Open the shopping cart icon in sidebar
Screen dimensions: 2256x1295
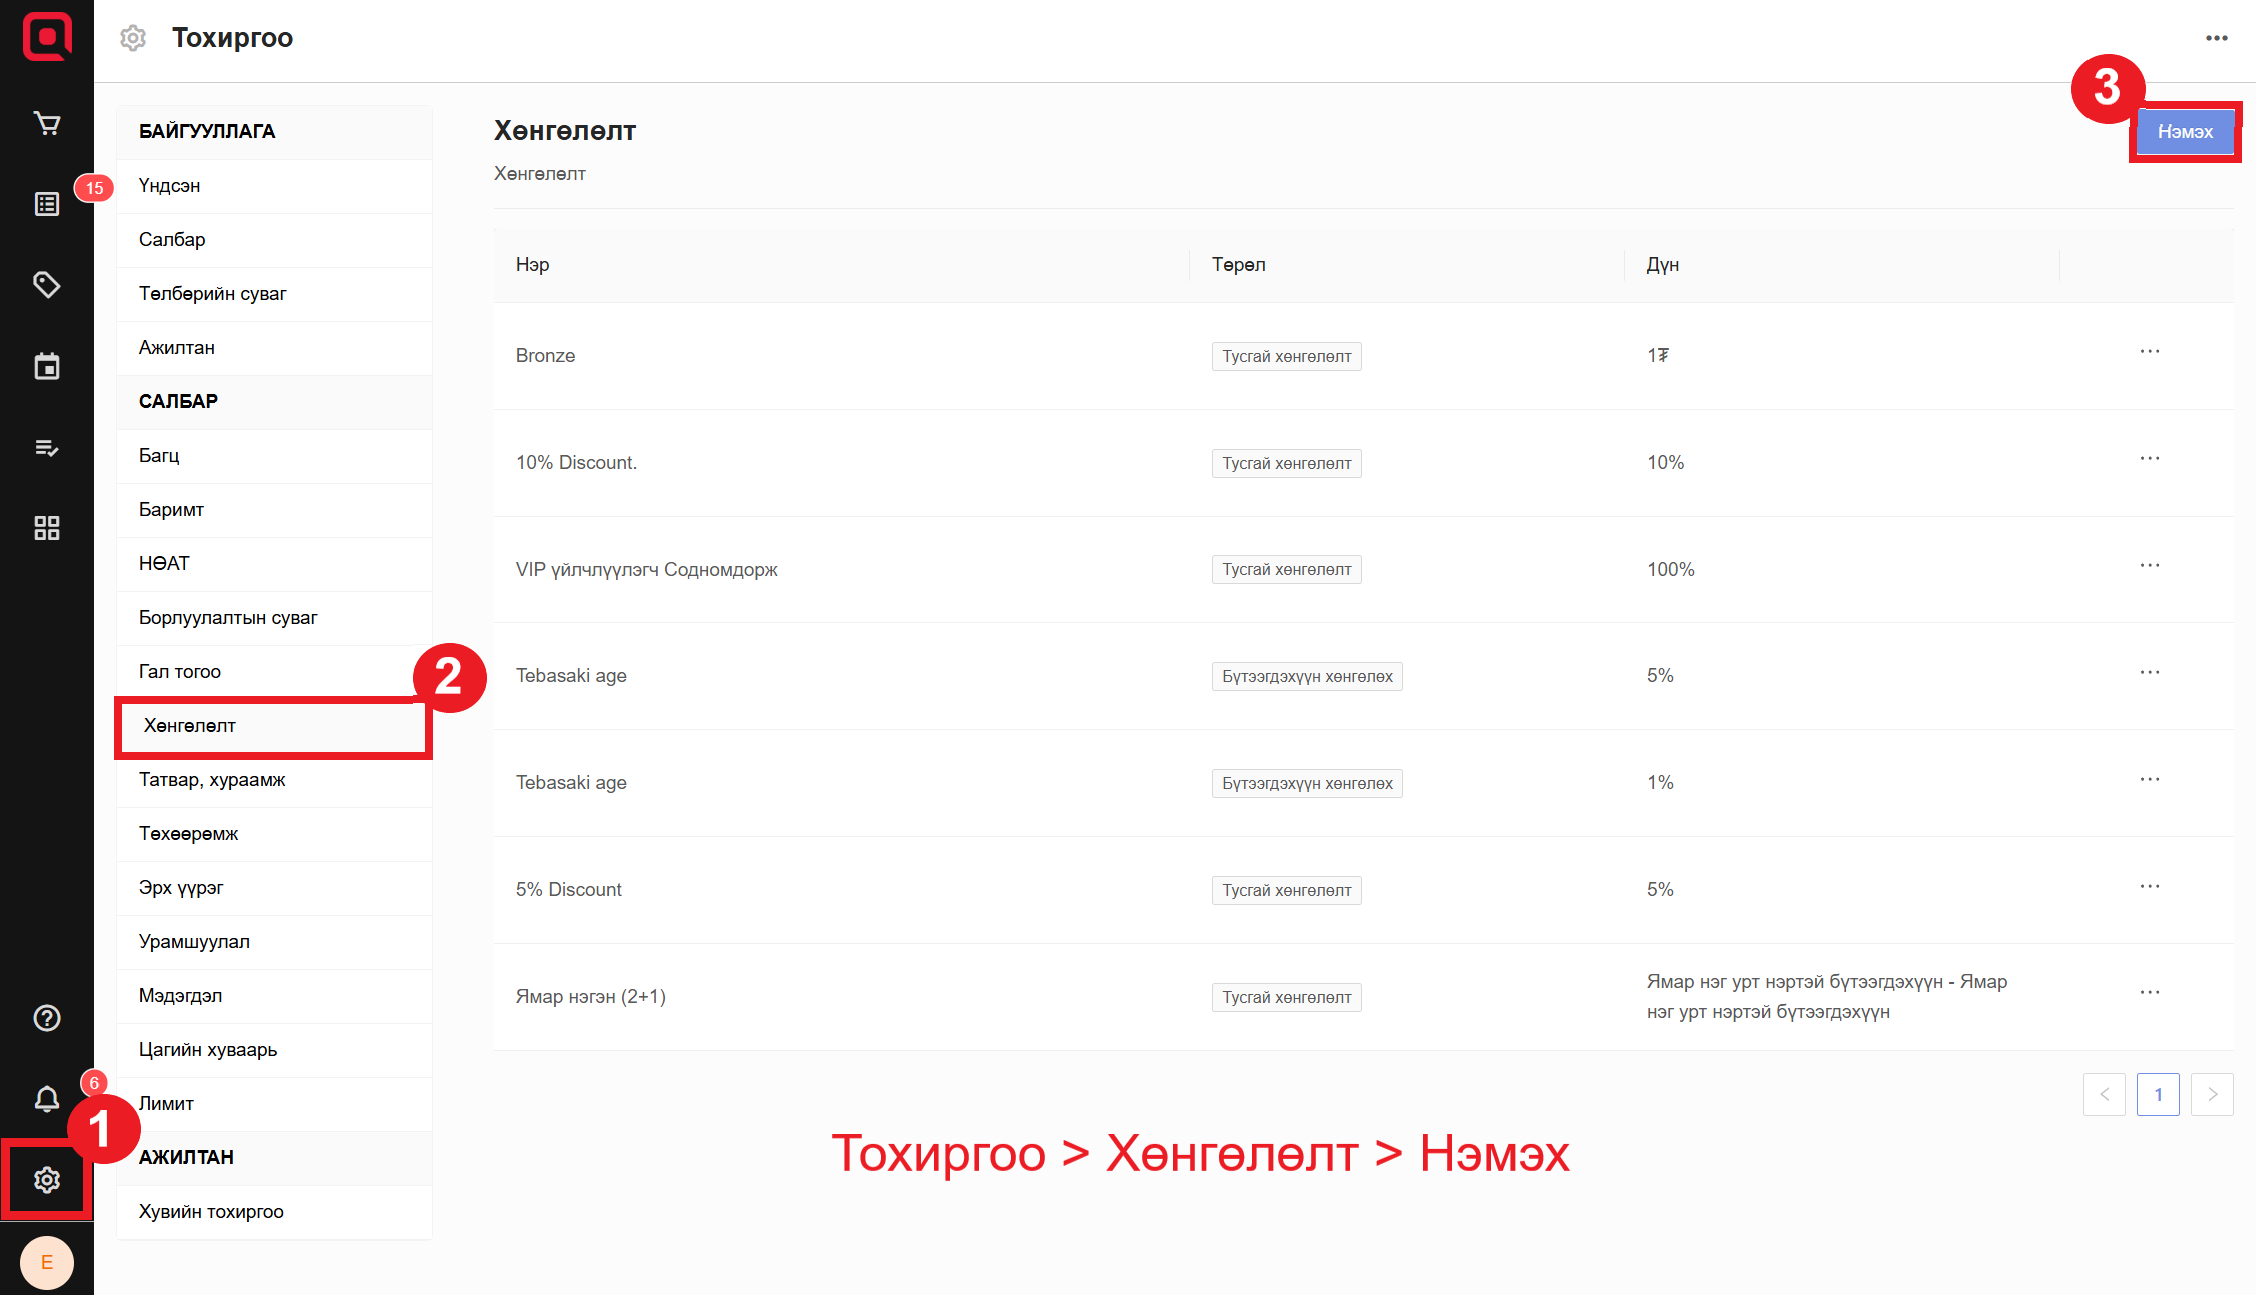(x=47, y=123)
